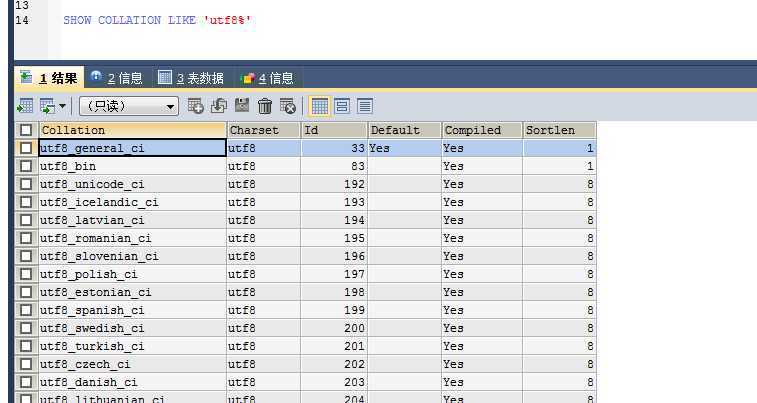Sort by the Id column header
The width and height of the screenshot is (757, 403).
click(334, 130)
